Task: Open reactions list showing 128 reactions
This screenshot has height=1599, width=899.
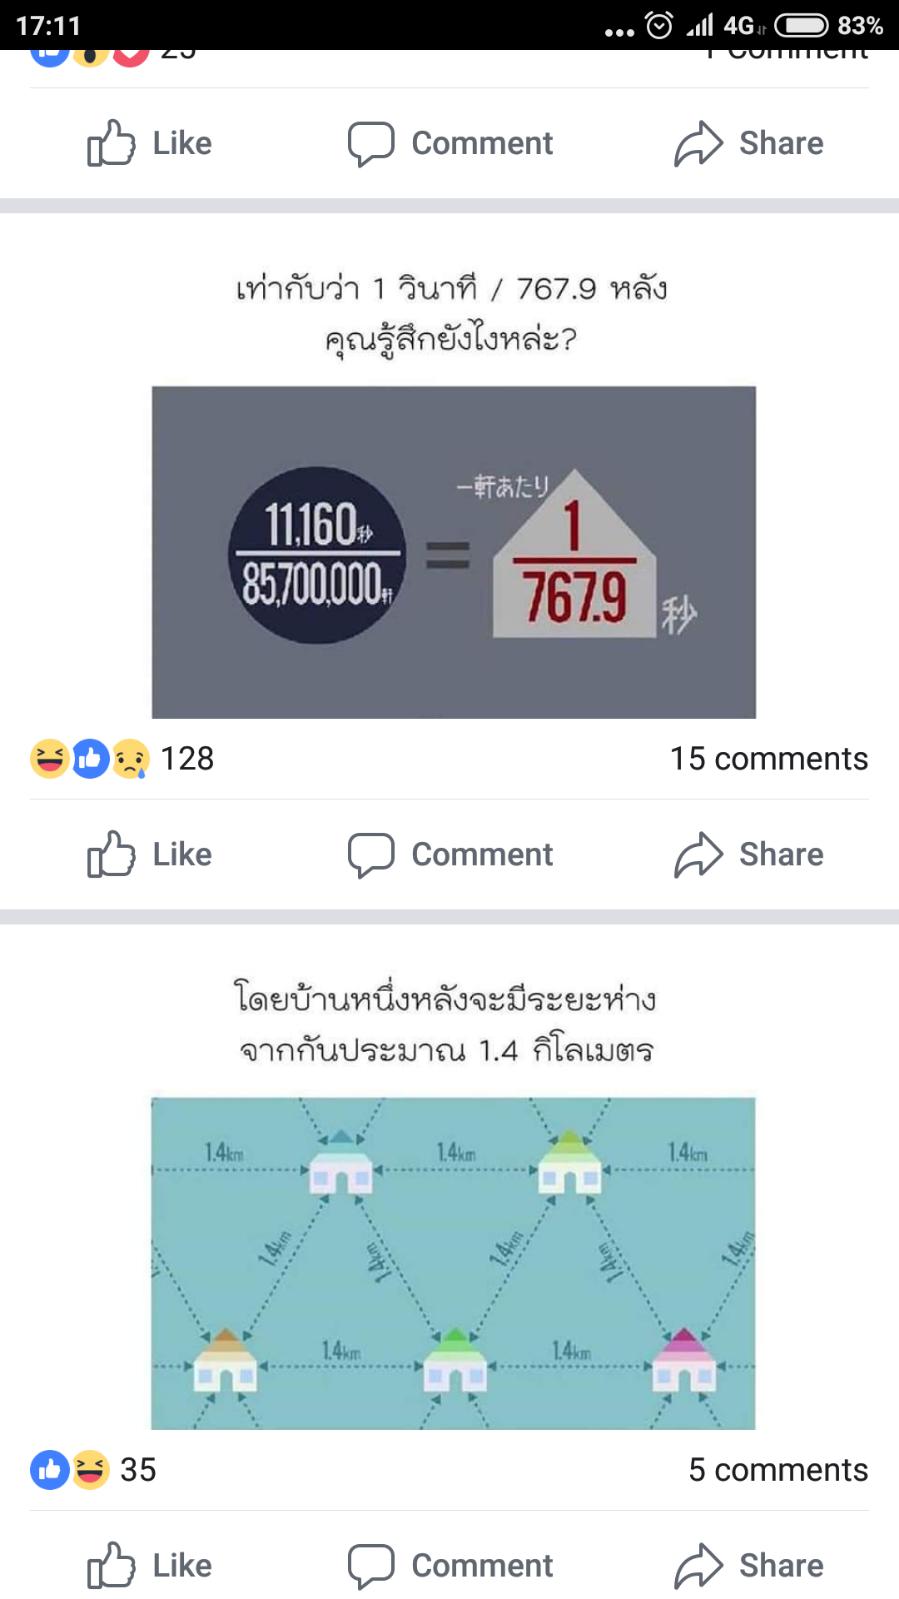Action: click(122, 759)
